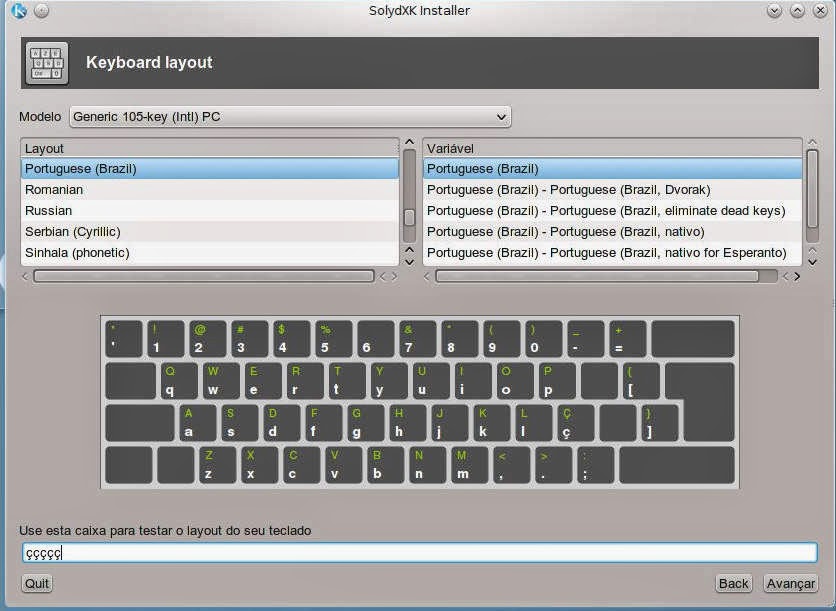The height and width of the screenshot is (611, 836).
Task: Click the KDE window menu icon in the title bar
Action: tap(19, 11)
